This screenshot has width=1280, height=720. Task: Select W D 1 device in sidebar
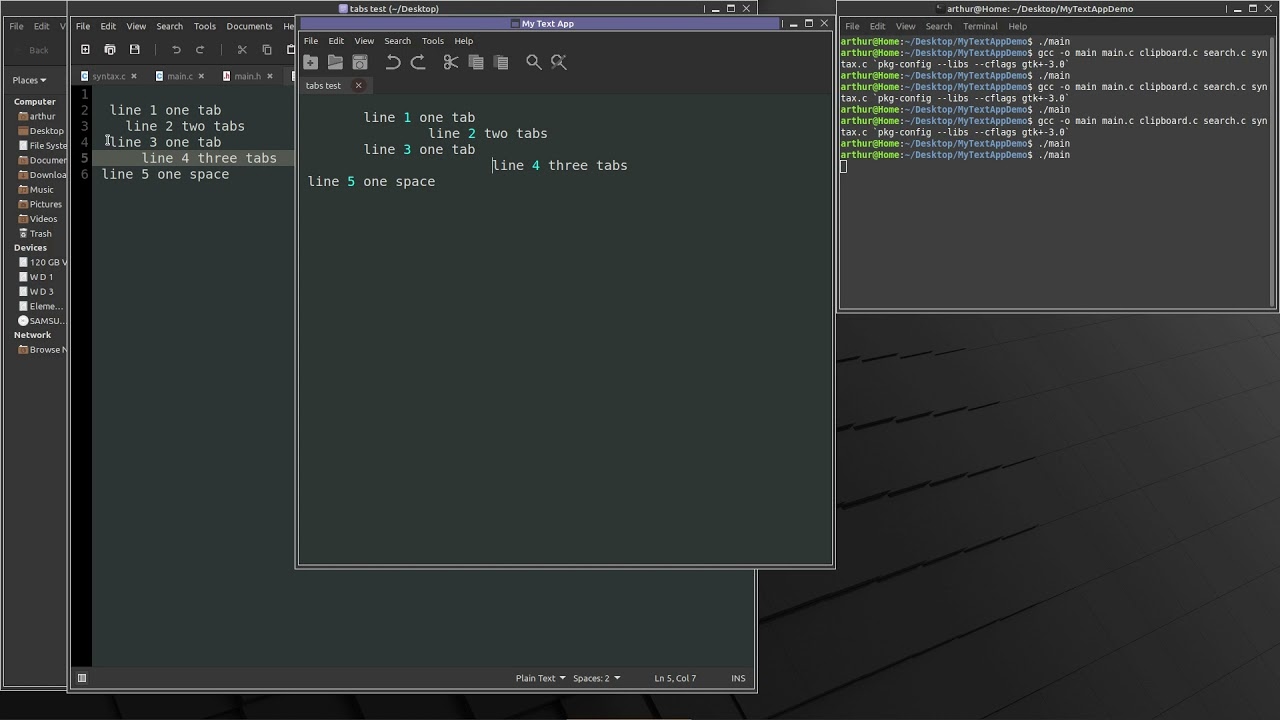pos(37,277)
